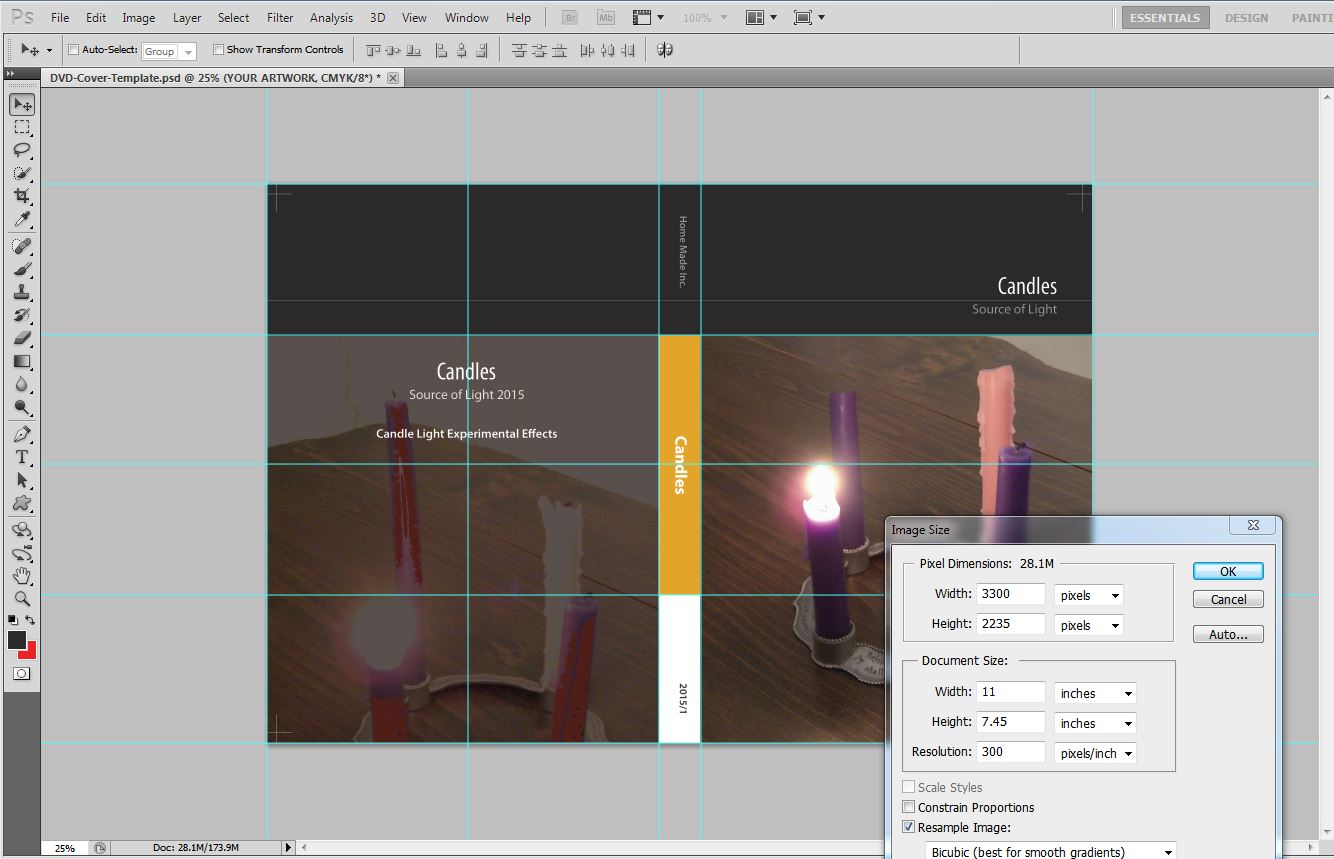
Task: Select the Path Selection tool
Action: (22, 480)
